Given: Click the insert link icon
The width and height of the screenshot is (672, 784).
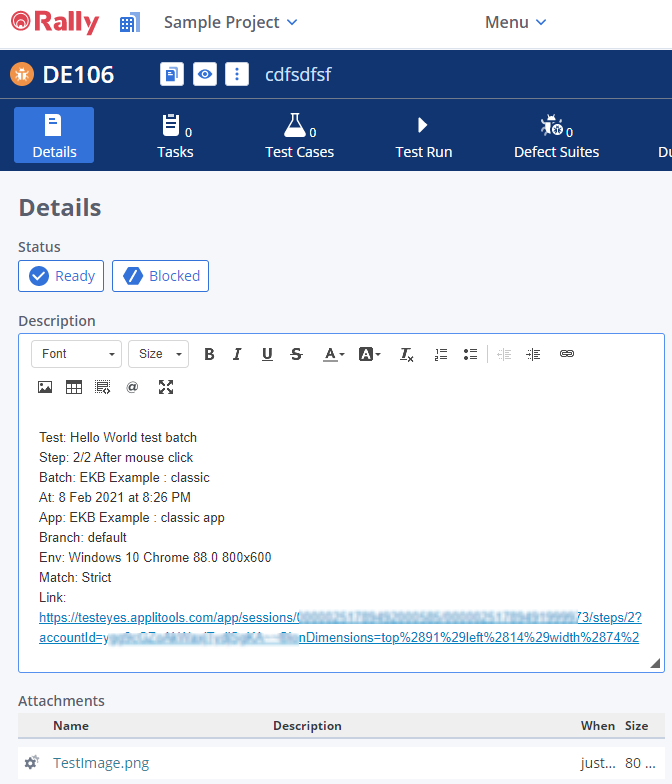Looking at the screenshot, I should click(567, 354).
